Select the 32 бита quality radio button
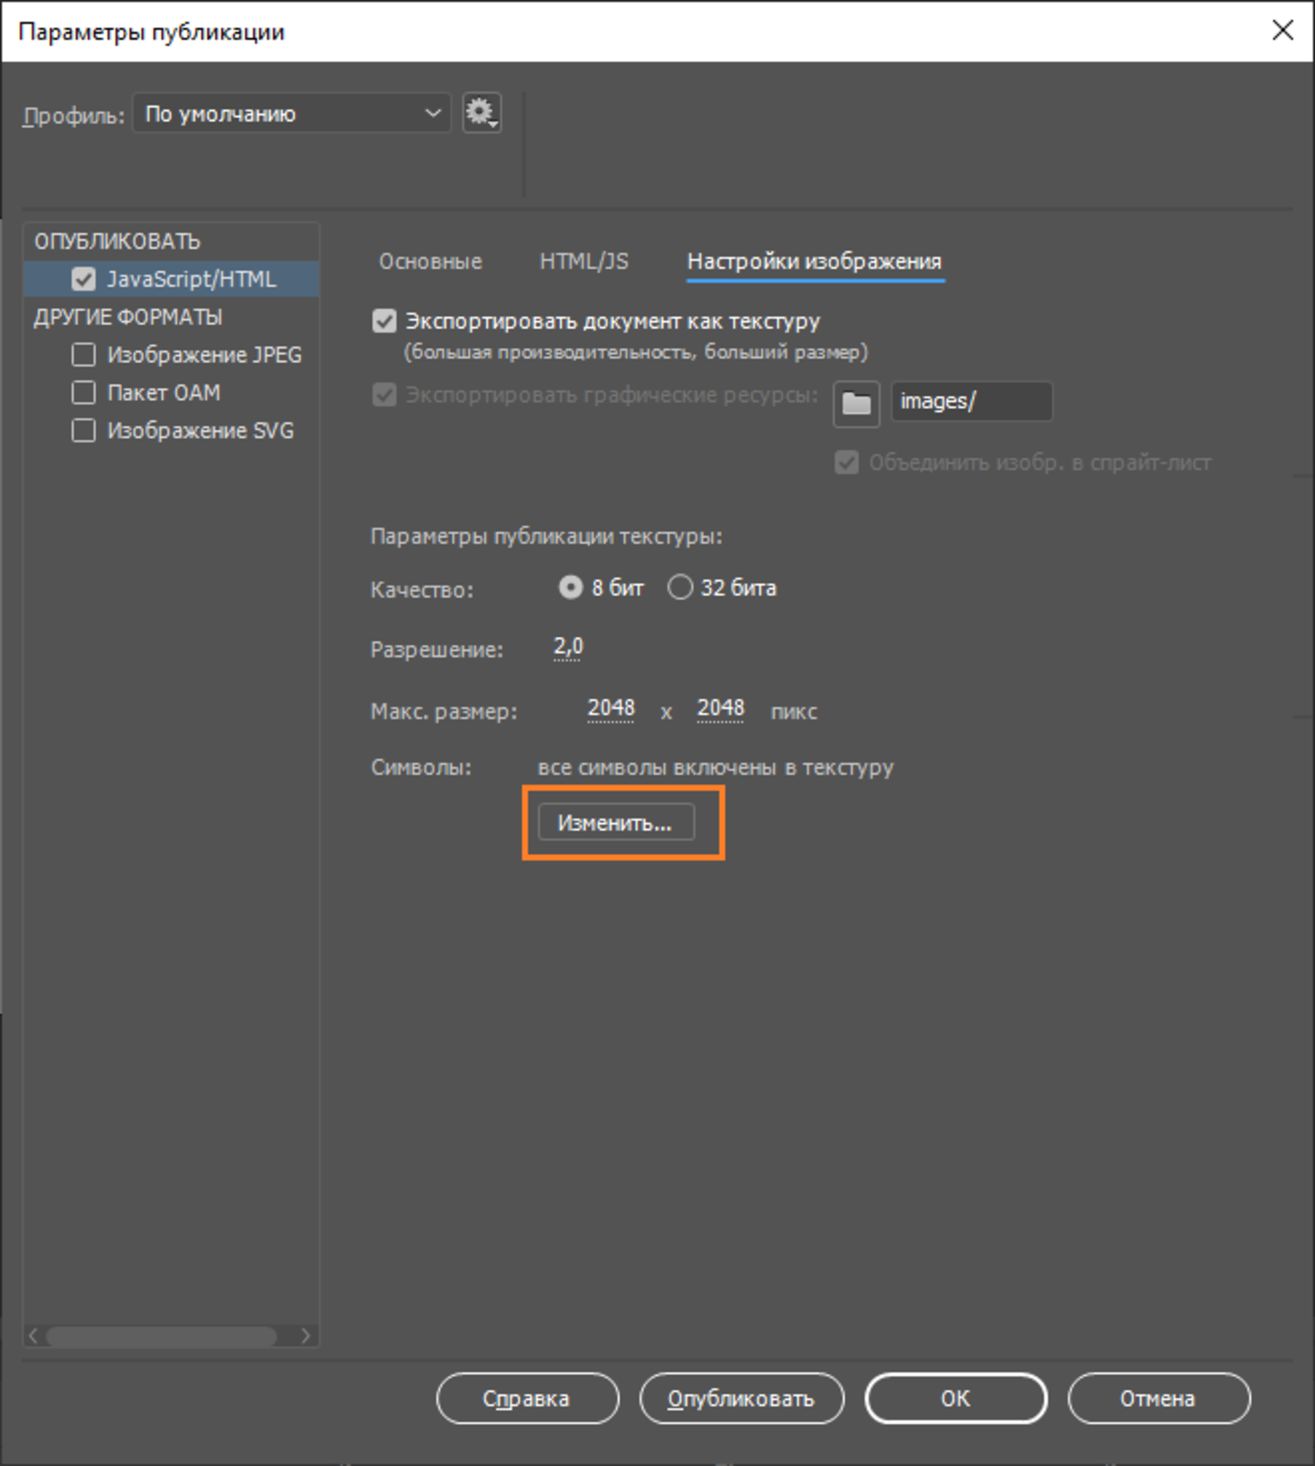The image size is (1315, 1466). point(680,588)
